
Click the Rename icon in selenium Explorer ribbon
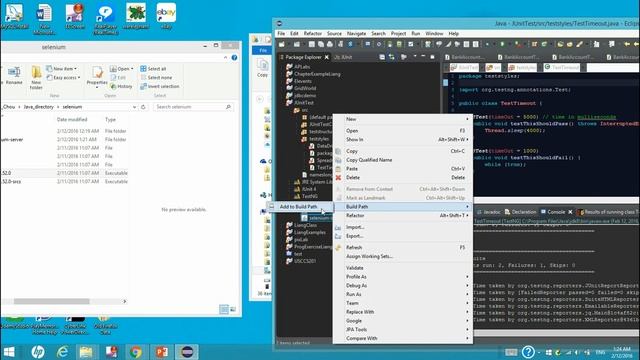(14, 76)
